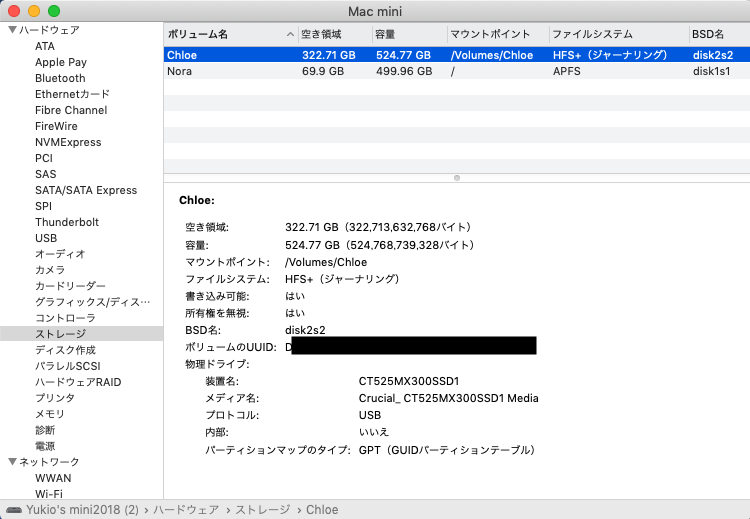This screenshot has width=750, height=519.
Task: Open Fibre Channel in the sidebar
Action: click(71, 110)
